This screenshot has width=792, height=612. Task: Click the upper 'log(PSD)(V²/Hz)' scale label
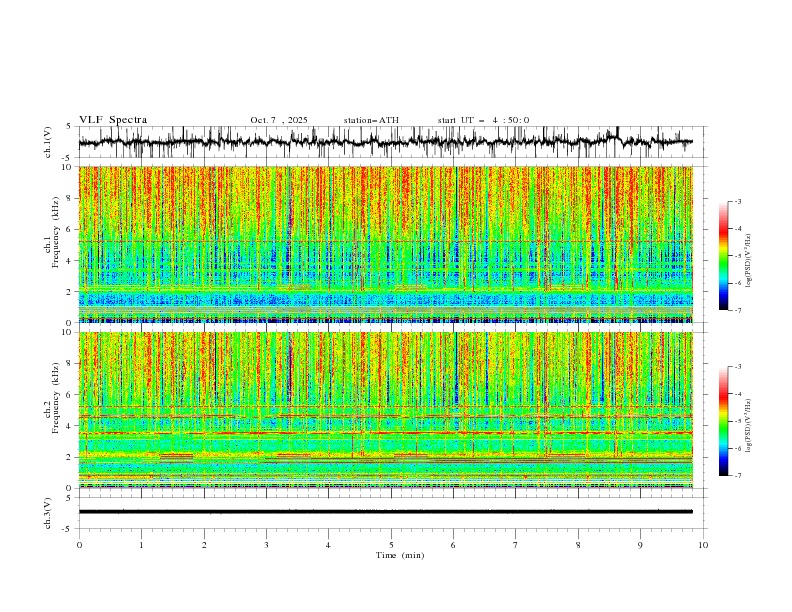tap(749, 261)
